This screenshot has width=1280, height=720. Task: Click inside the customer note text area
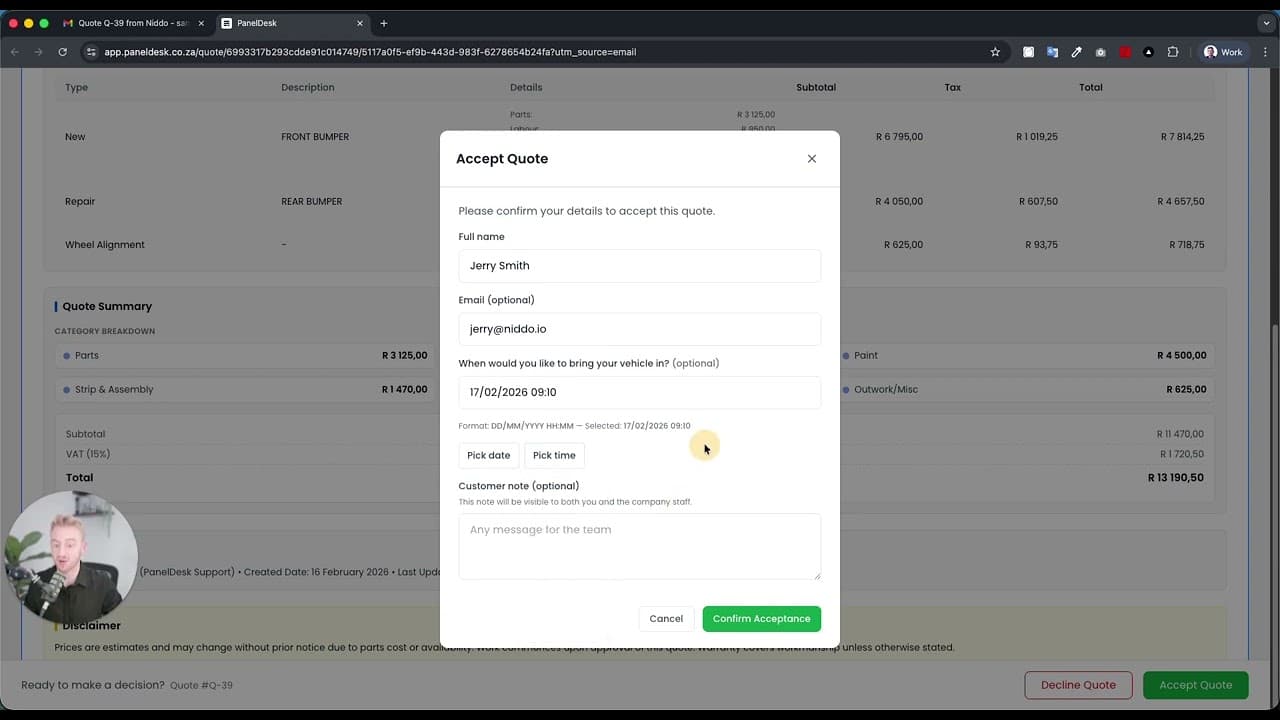pos(639,545)
